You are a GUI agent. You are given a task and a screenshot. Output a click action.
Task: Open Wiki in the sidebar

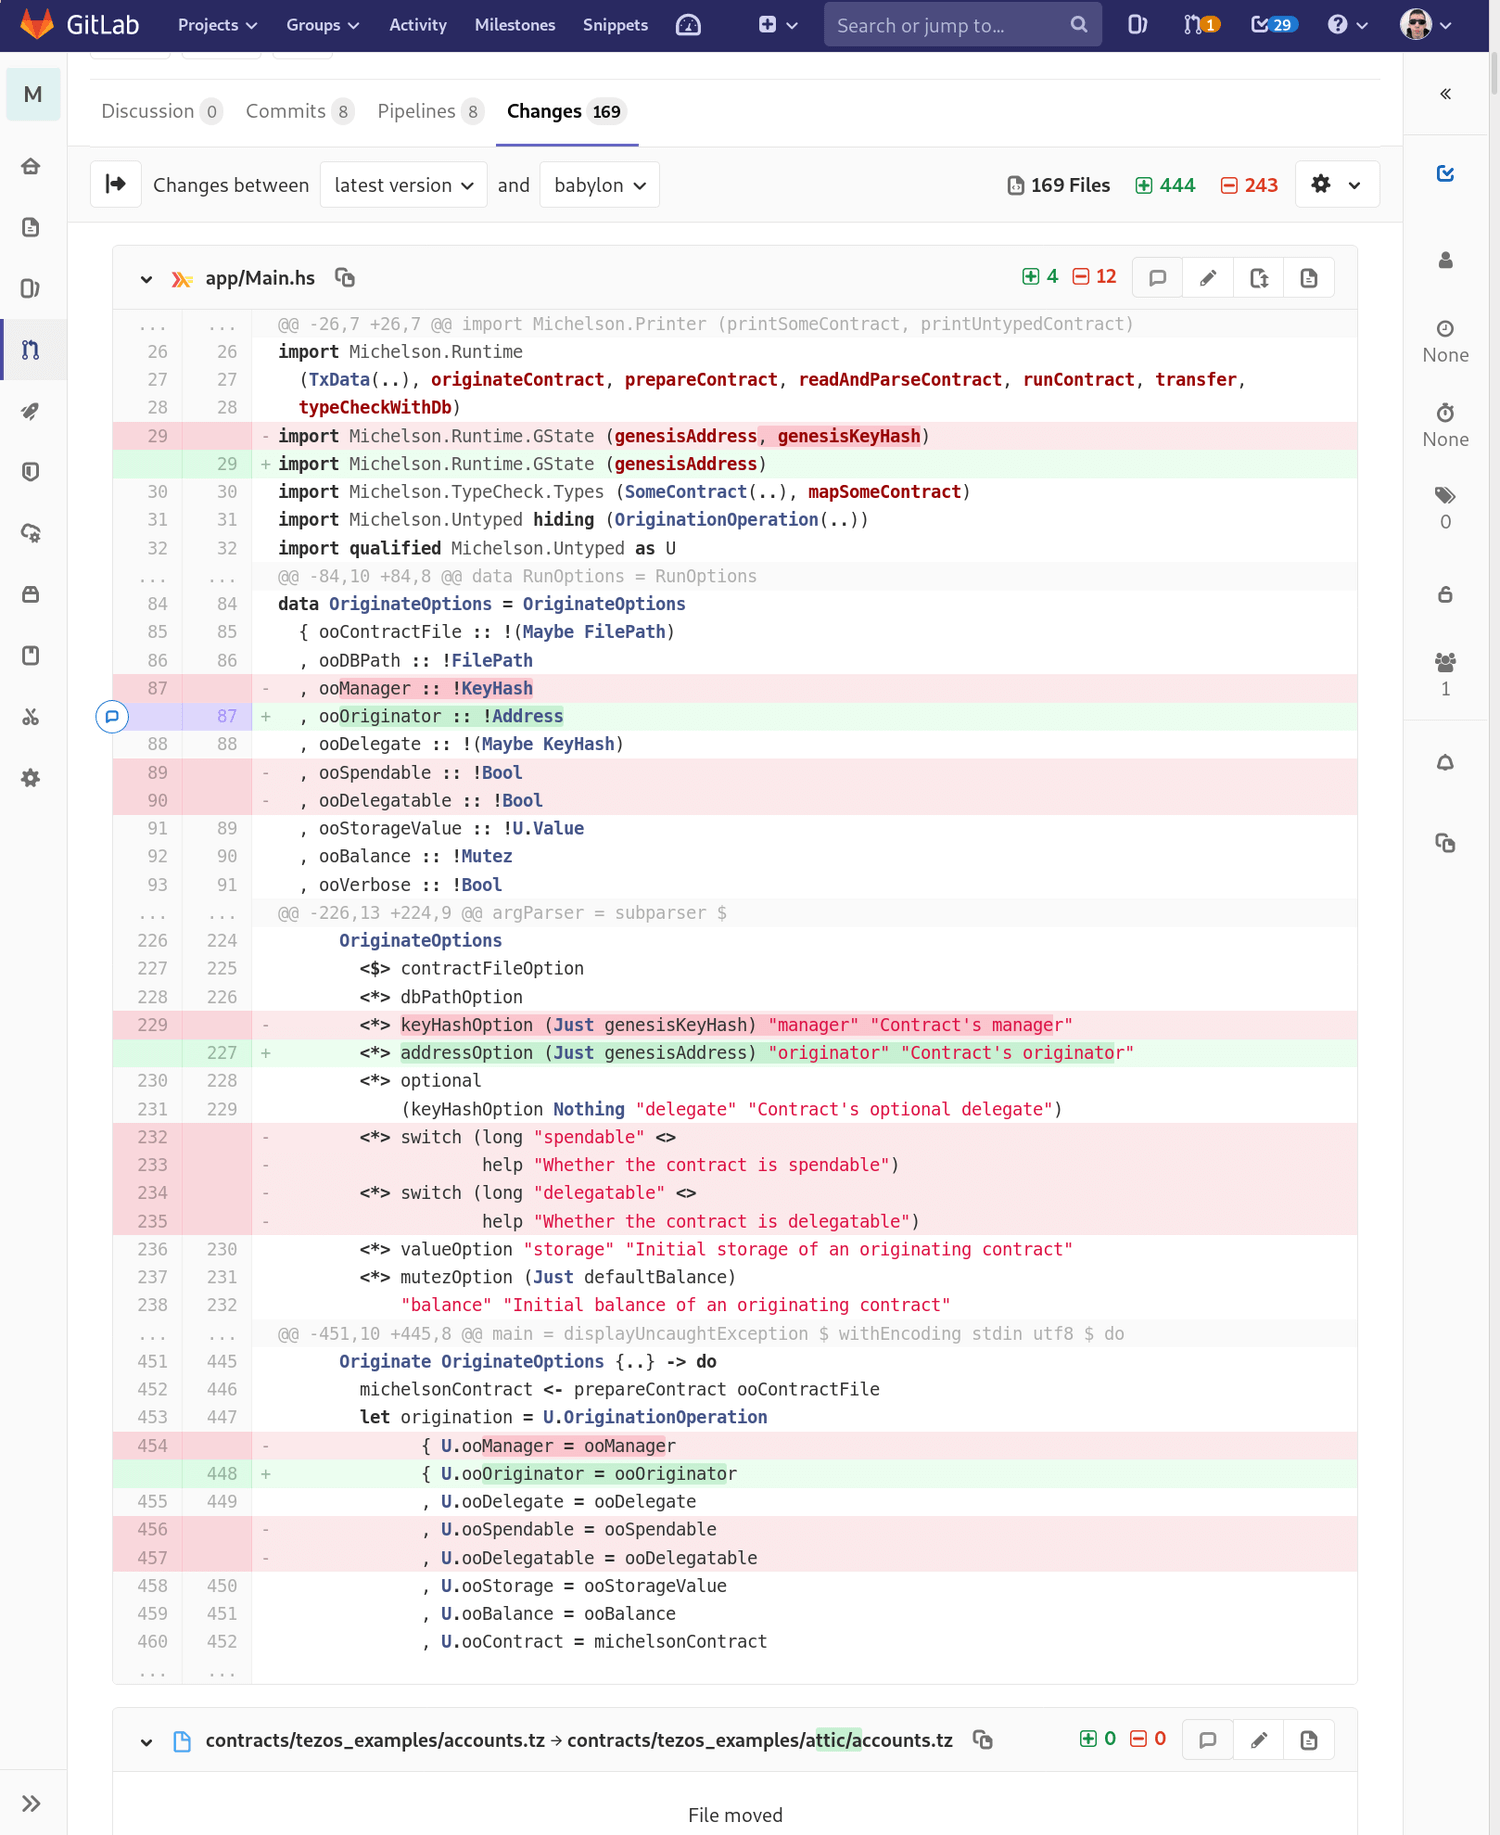point(31,656)
